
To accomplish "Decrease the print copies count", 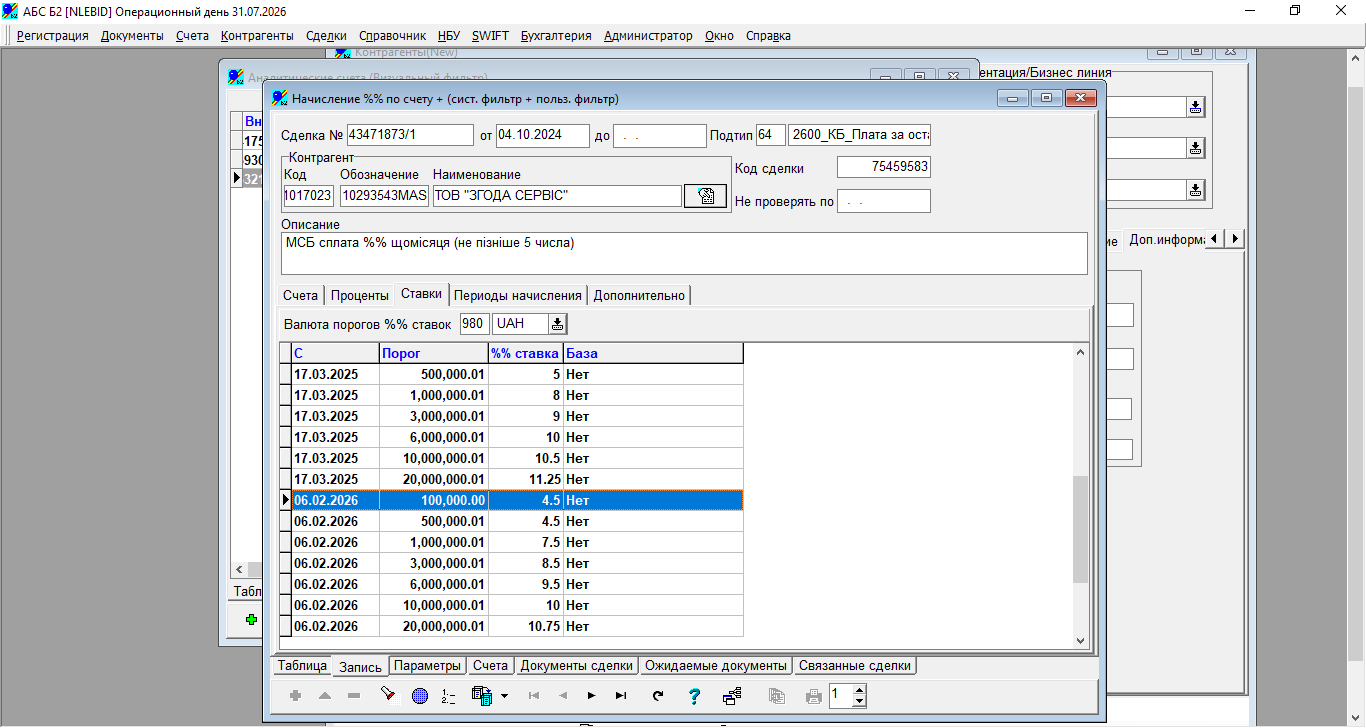I will tap(860, 701).
